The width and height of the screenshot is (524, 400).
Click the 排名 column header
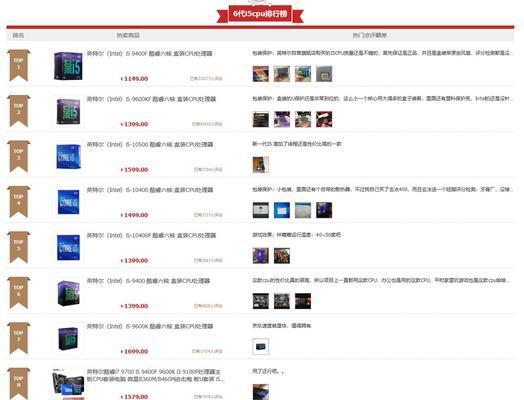[18, 35]
